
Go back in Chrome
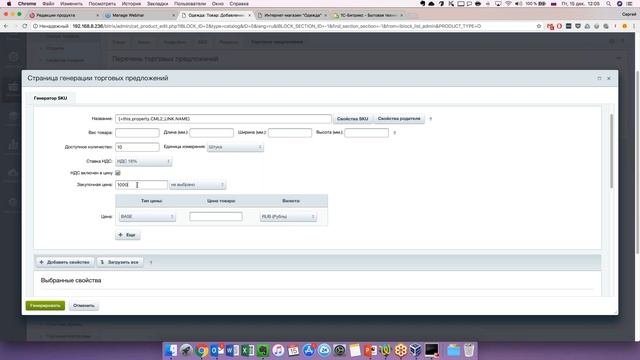click(x=6, y=26)
